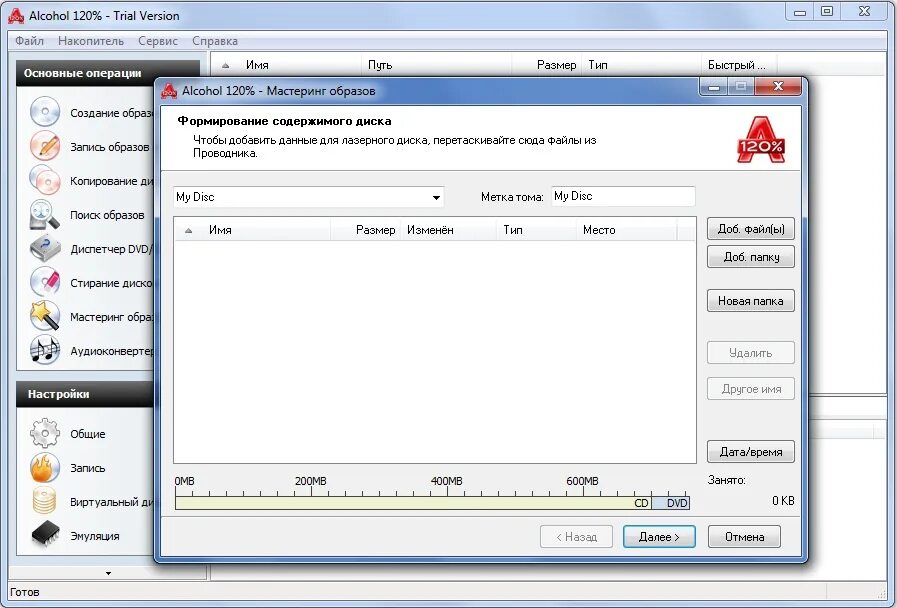Click the Image Burning Wizard pencil-disc icon
This screenshot has height=608, width=897.
45,146
